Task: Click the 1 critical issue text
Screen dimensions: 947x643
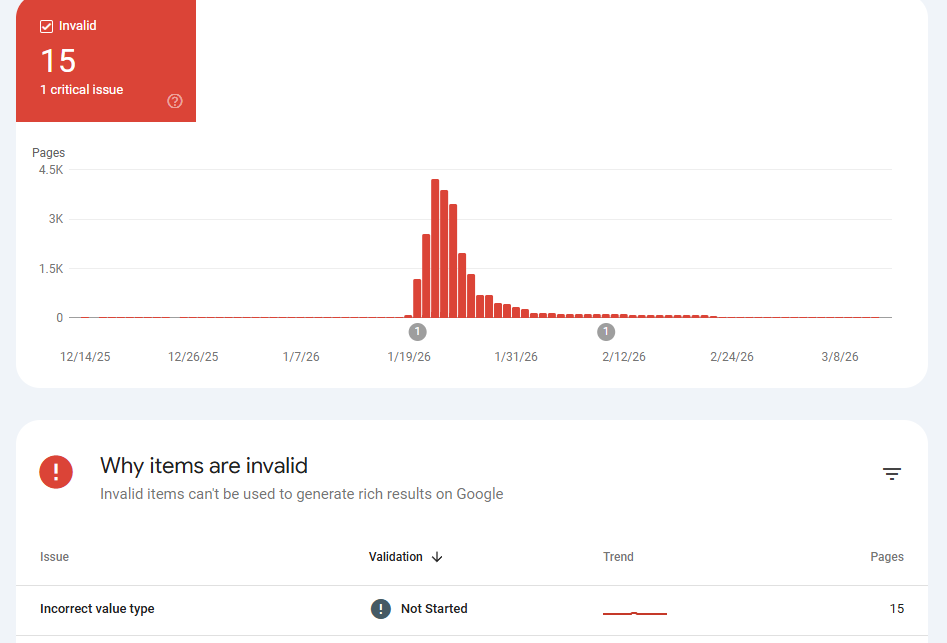Action: (82, 90)
